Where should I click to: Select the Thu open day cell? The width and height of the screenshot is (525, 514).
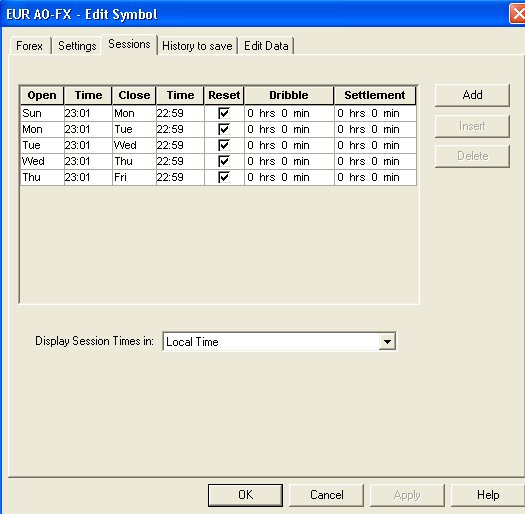pyautogui.click(x=42, y=177)
